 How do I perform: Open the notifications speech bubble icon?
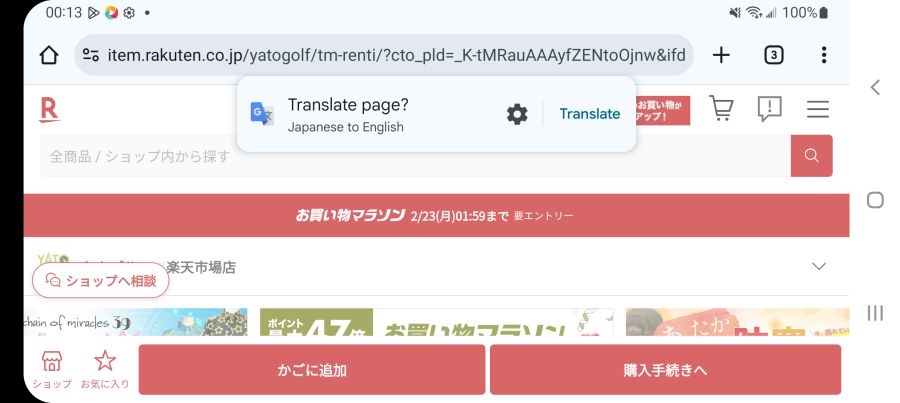[x=769, y=108]
